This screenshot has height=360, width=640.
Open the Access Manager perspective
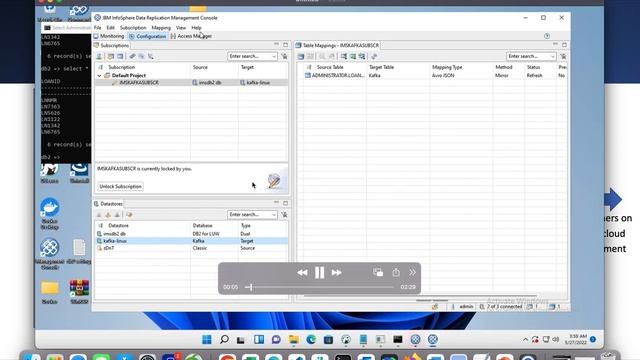(191, 36)
